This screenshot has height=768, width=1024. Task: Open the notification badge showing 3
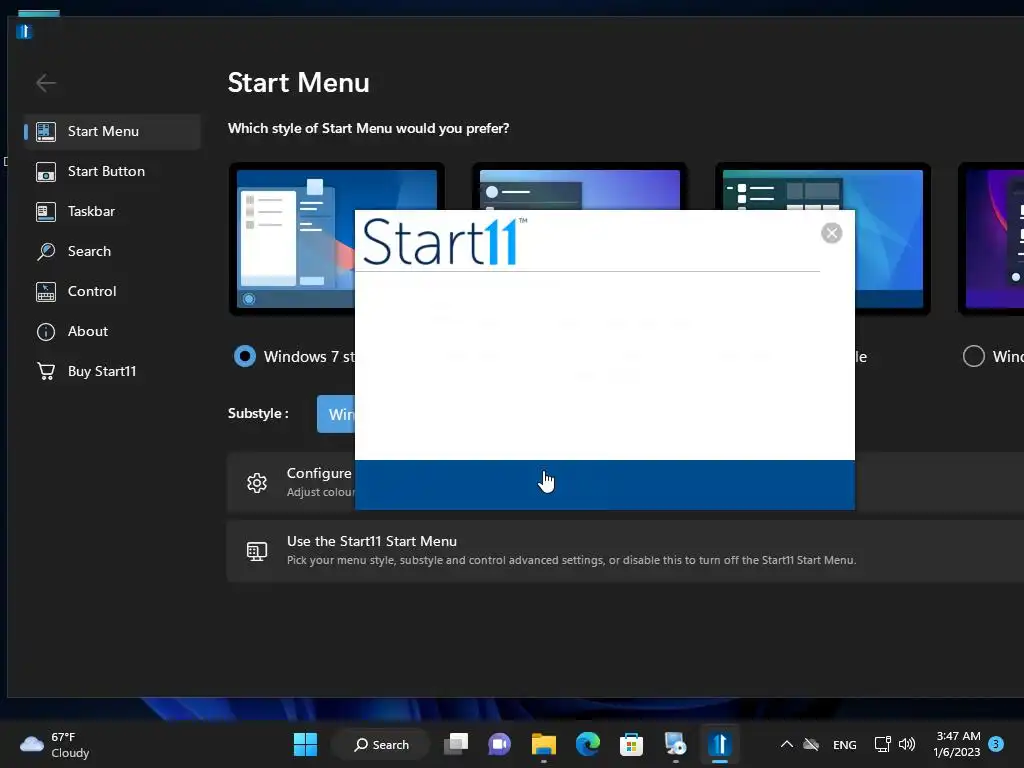996,744
